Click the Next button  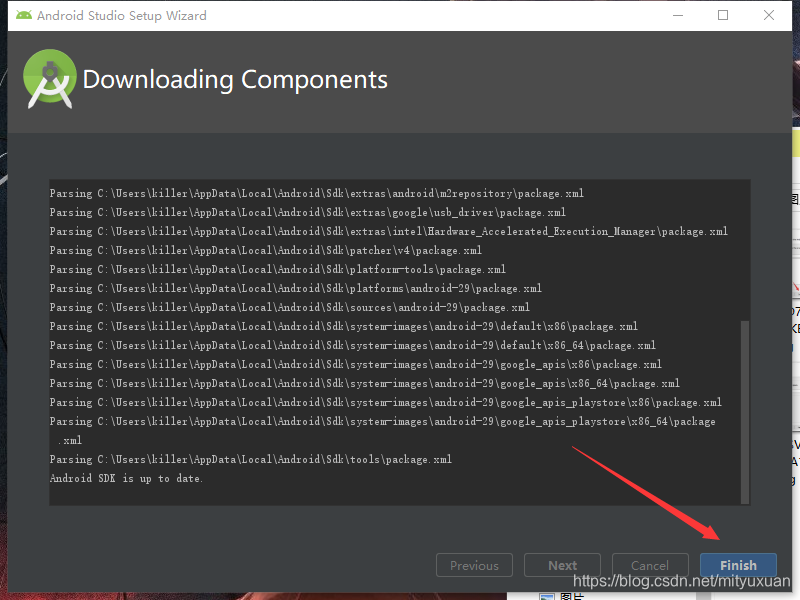click(x=562, y=564)
